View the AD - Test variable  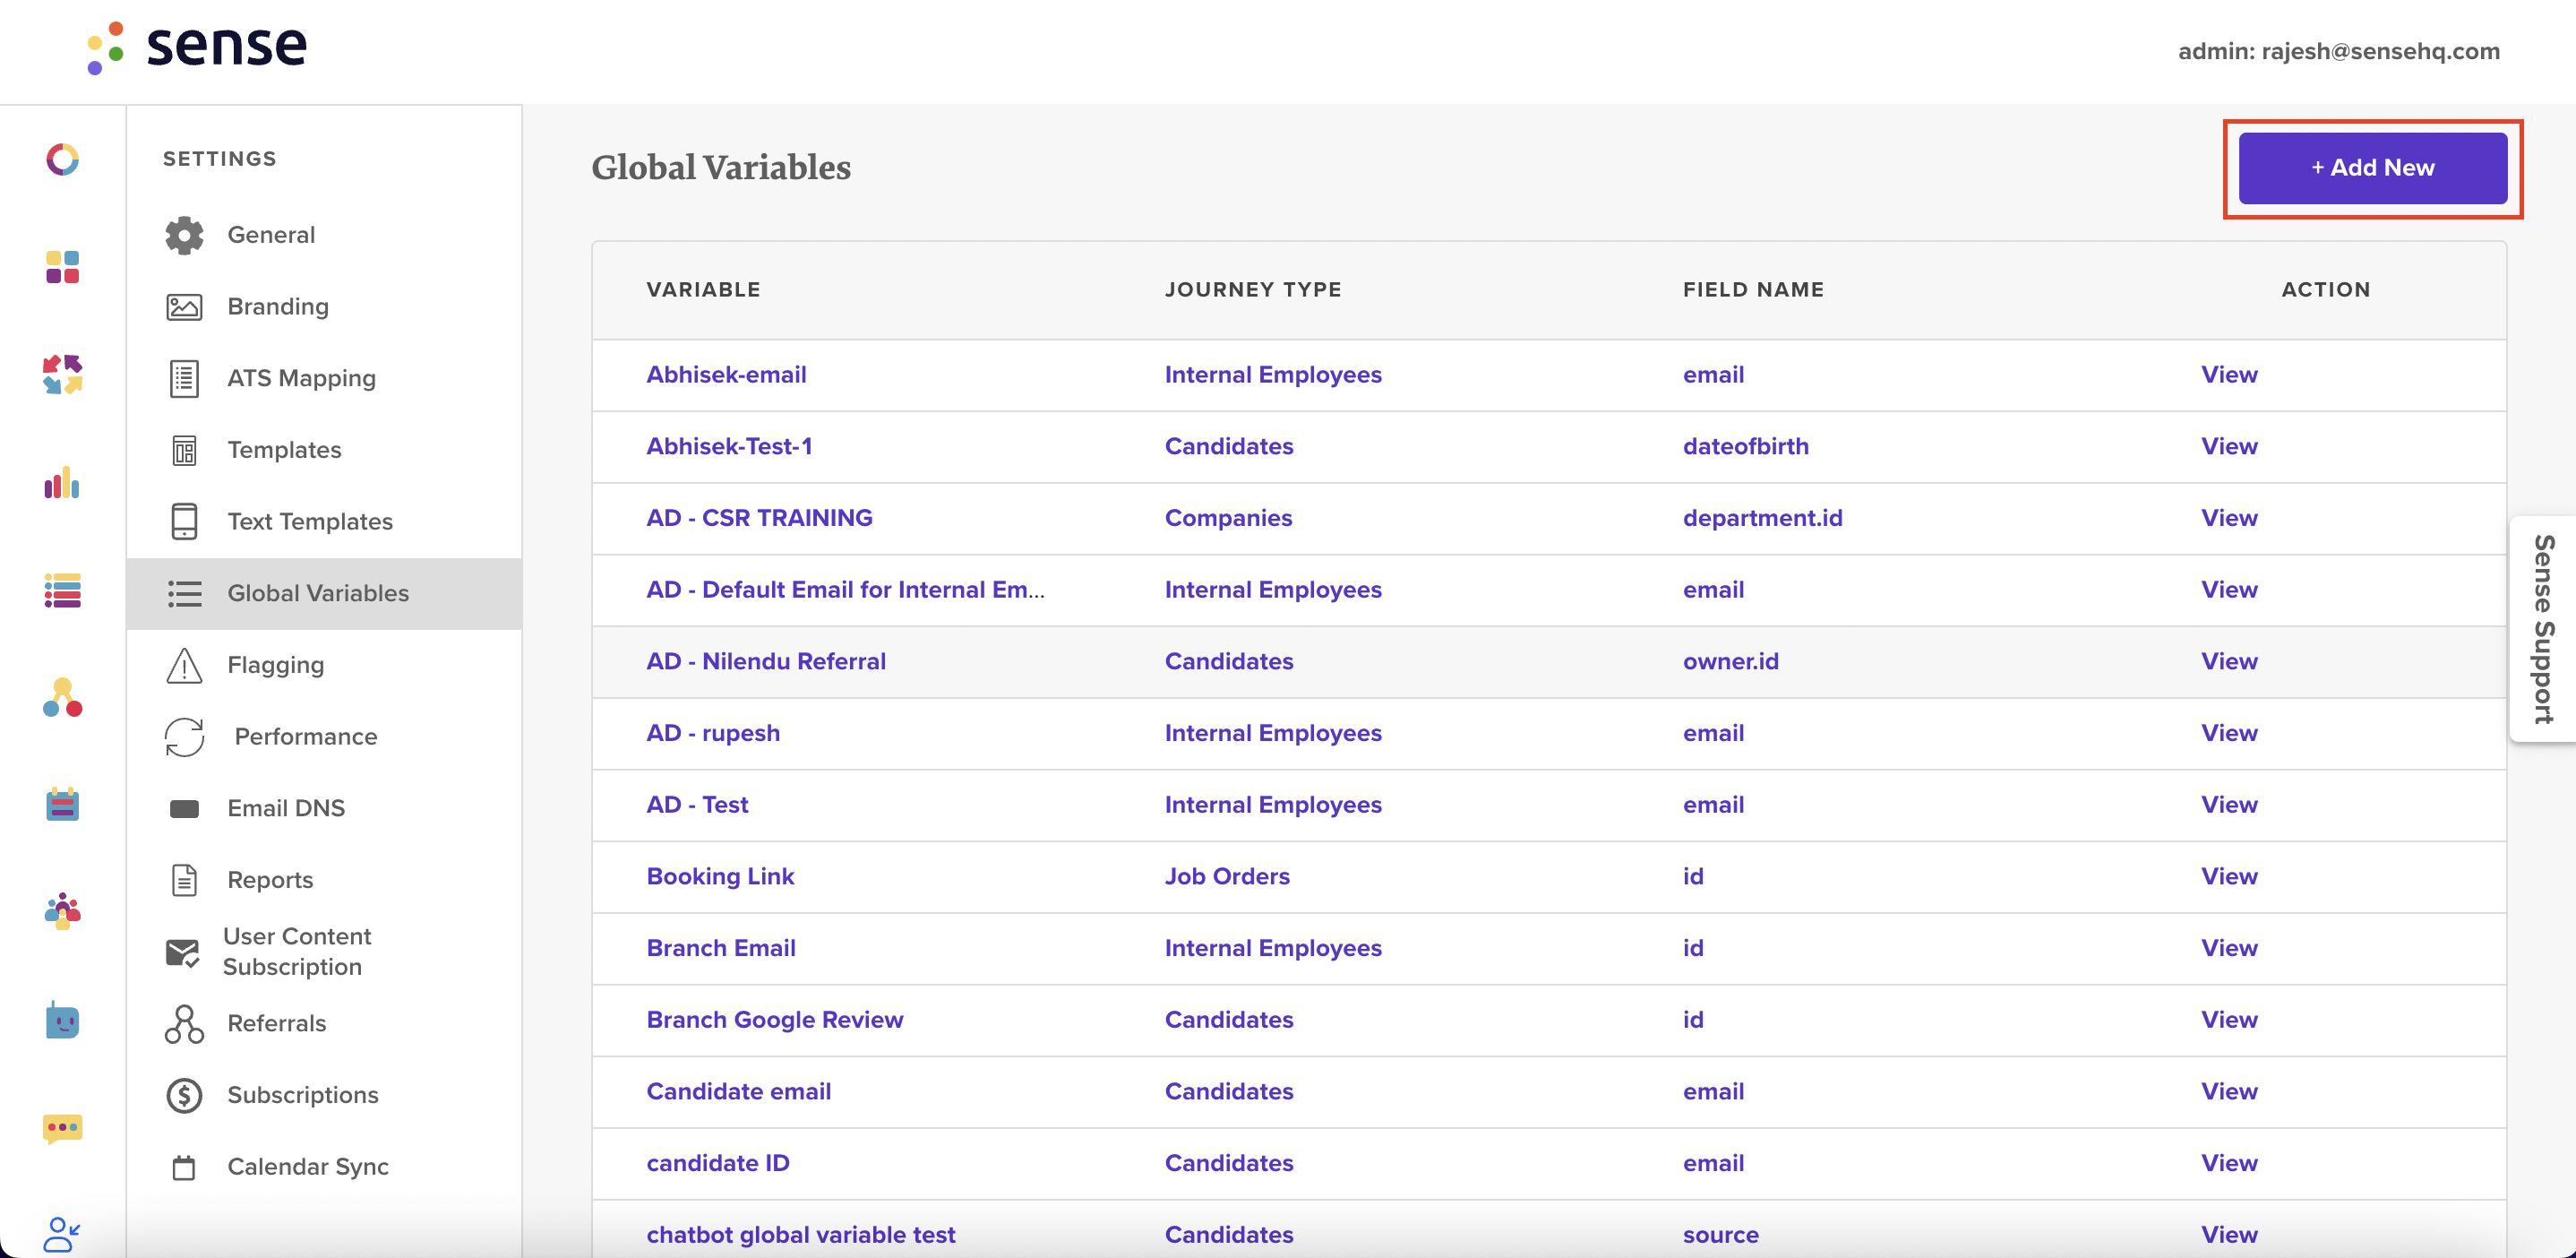point(2229,805)
